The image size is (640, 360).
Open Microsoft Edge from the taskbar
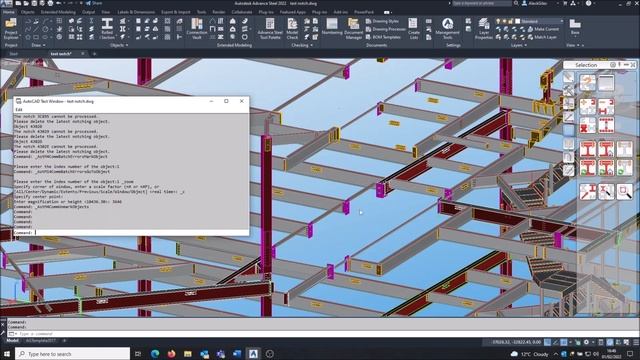pos(155,354)
